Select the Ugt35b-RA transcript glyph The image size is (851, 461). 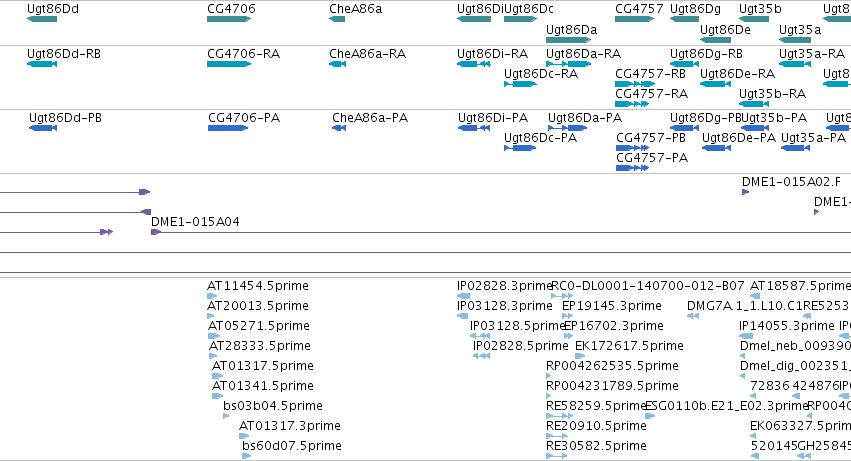(754, 104)
